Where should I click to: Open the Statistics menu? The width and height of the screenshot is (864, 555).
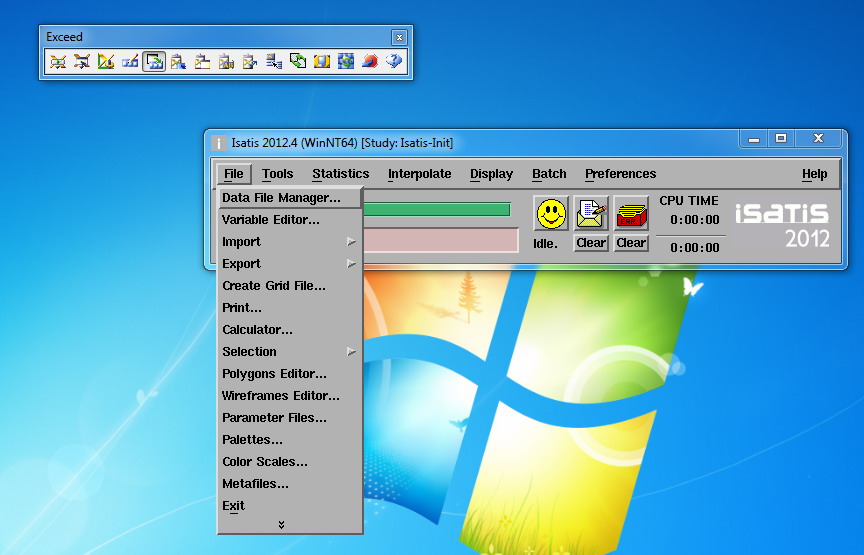point(341,174)
